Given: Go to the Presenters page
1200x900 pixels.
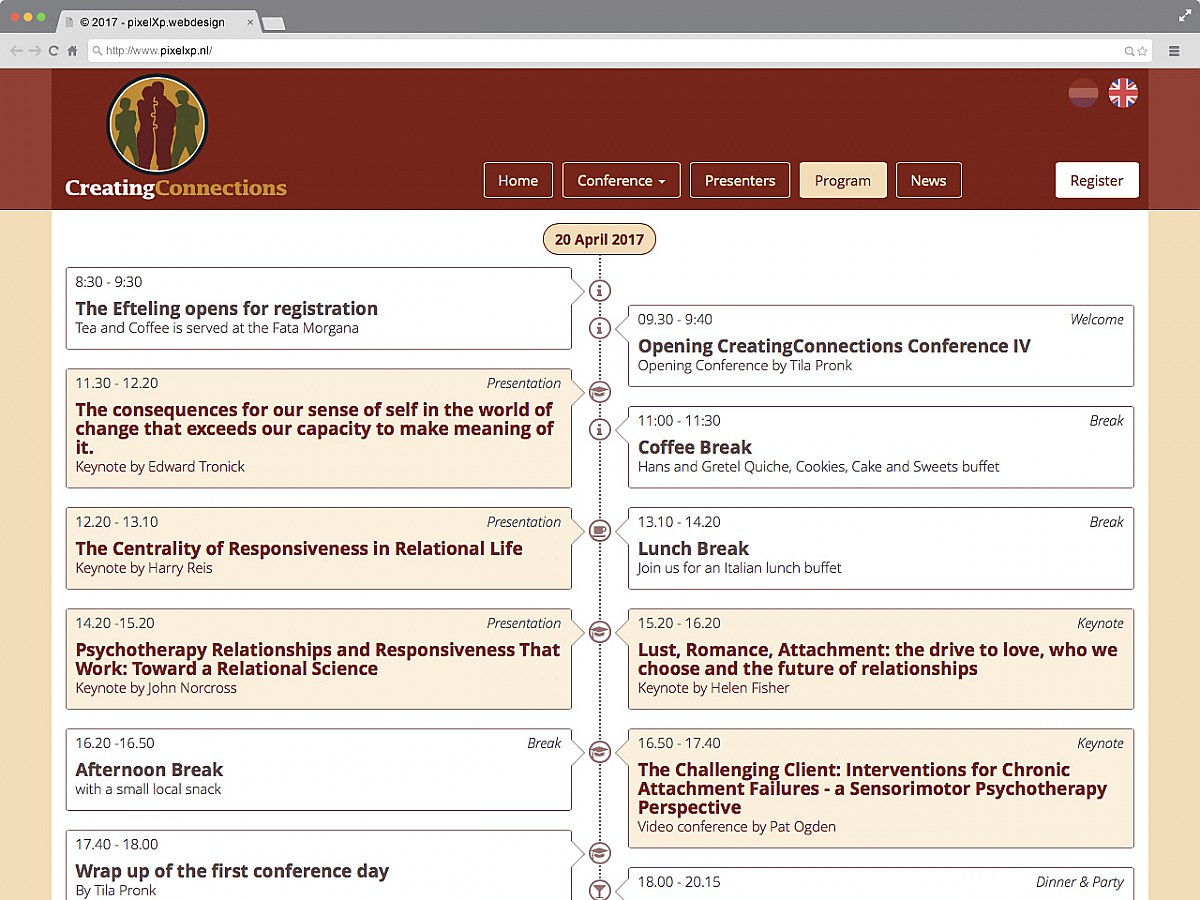Looking at the screenshot, I should 739,181.
